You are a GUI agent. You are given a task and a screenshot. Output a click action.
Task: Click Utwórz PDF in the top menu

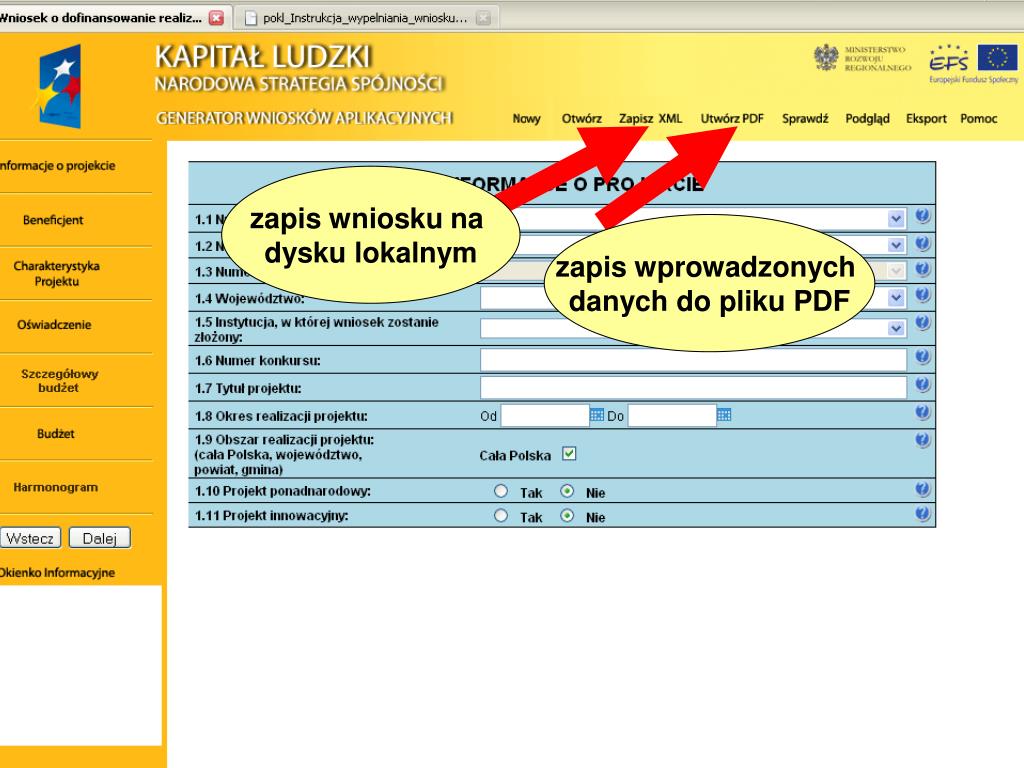tap(732, 119)
